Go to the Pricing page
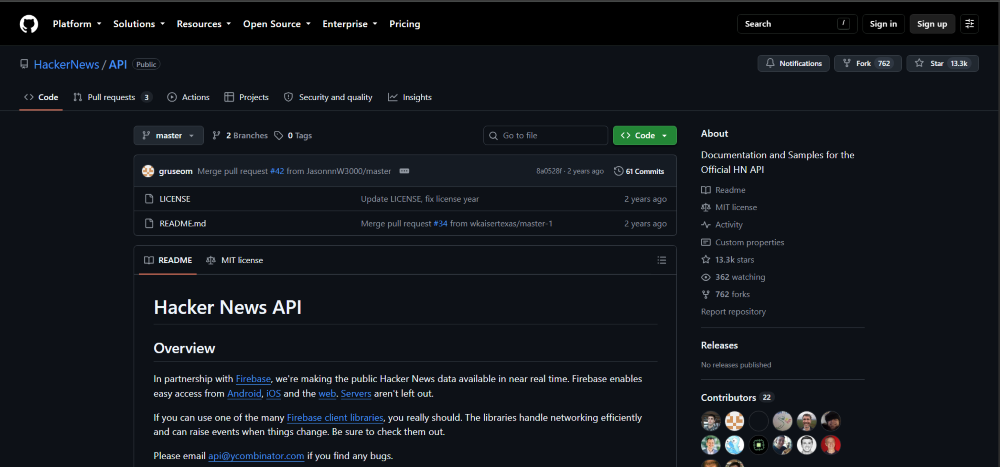1000x467 pixels. pos(404,24)
